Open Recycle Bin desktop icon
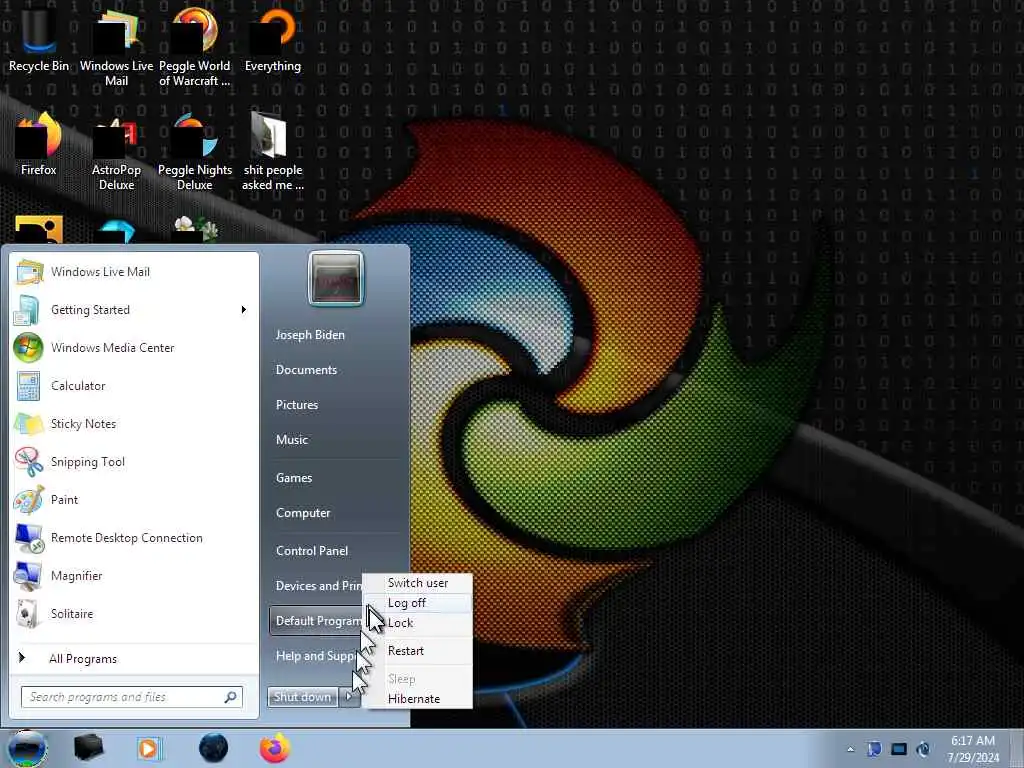 click(39, 39)
